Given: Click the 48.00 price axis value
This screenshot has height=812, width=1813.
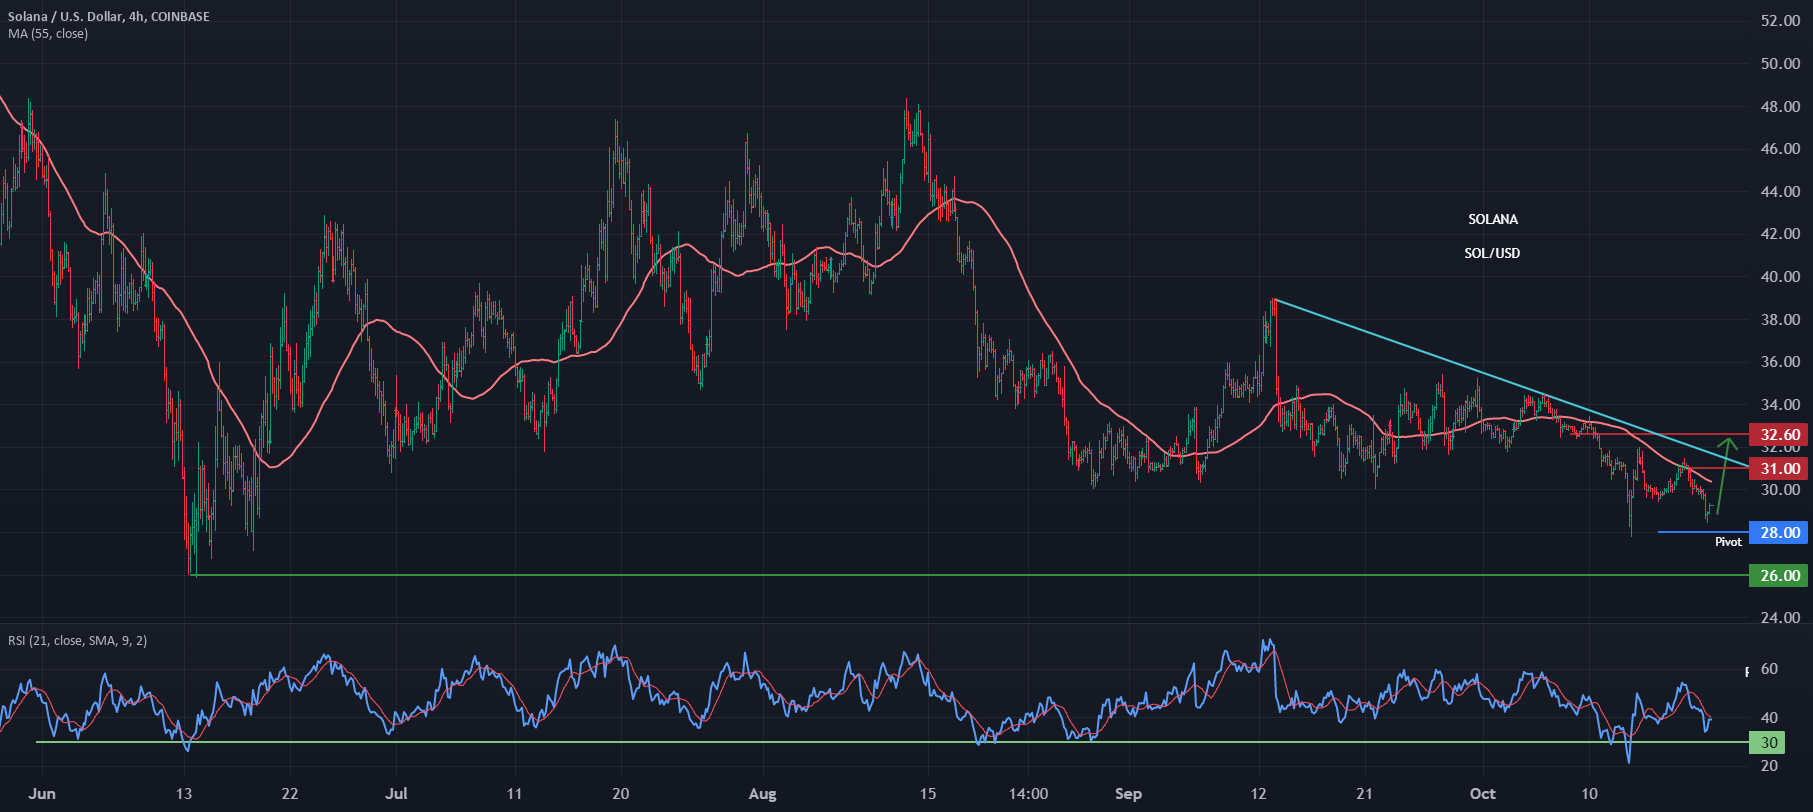Looking at the screenshot, I should tap(1780, 107).
